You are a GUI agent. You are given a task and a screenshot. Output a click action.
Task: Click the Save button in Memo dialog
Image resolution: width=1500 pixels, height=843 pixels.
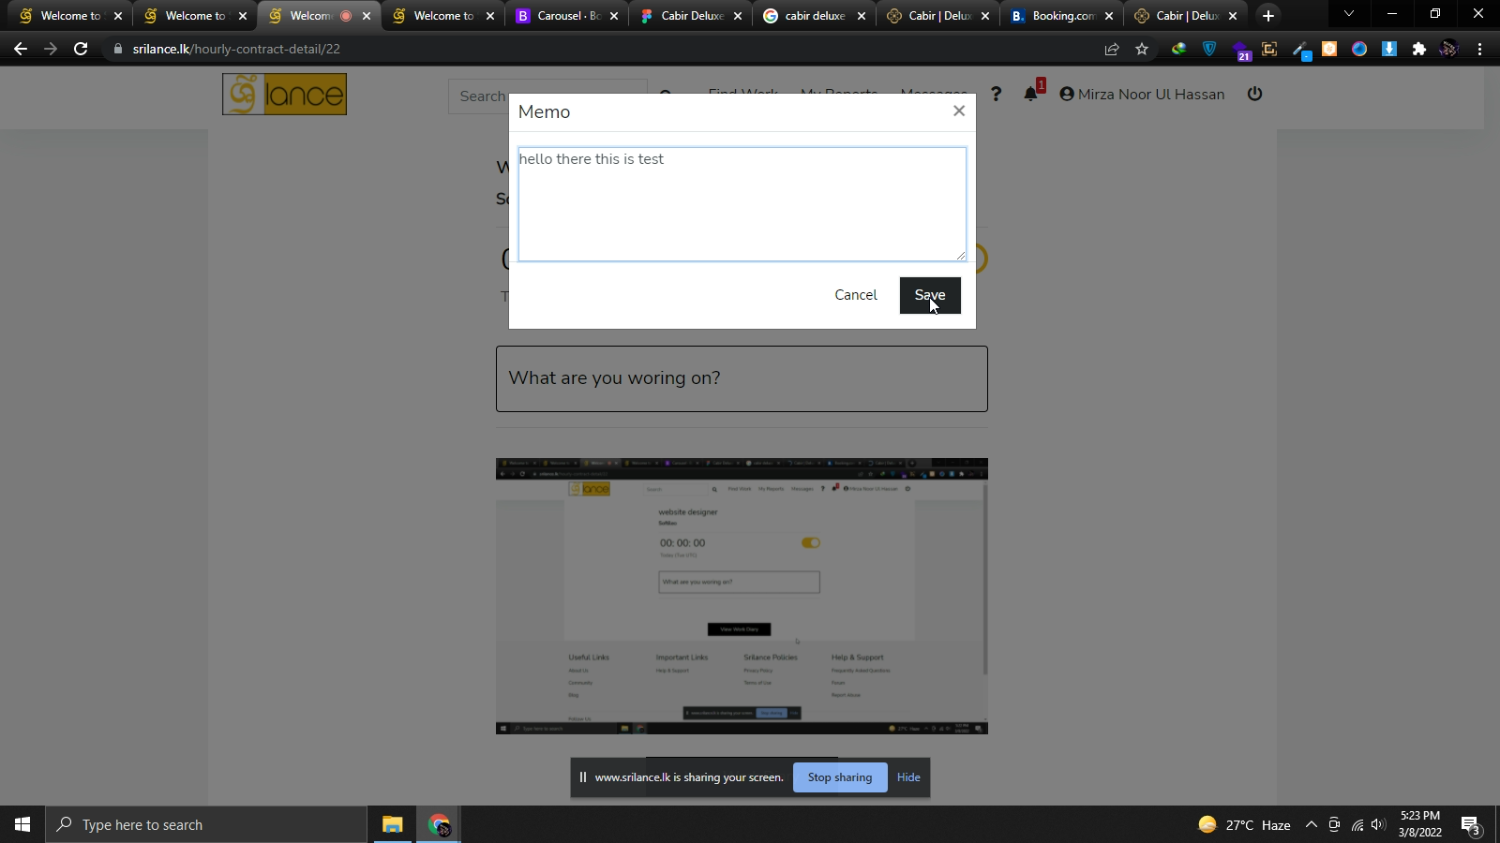929,295
